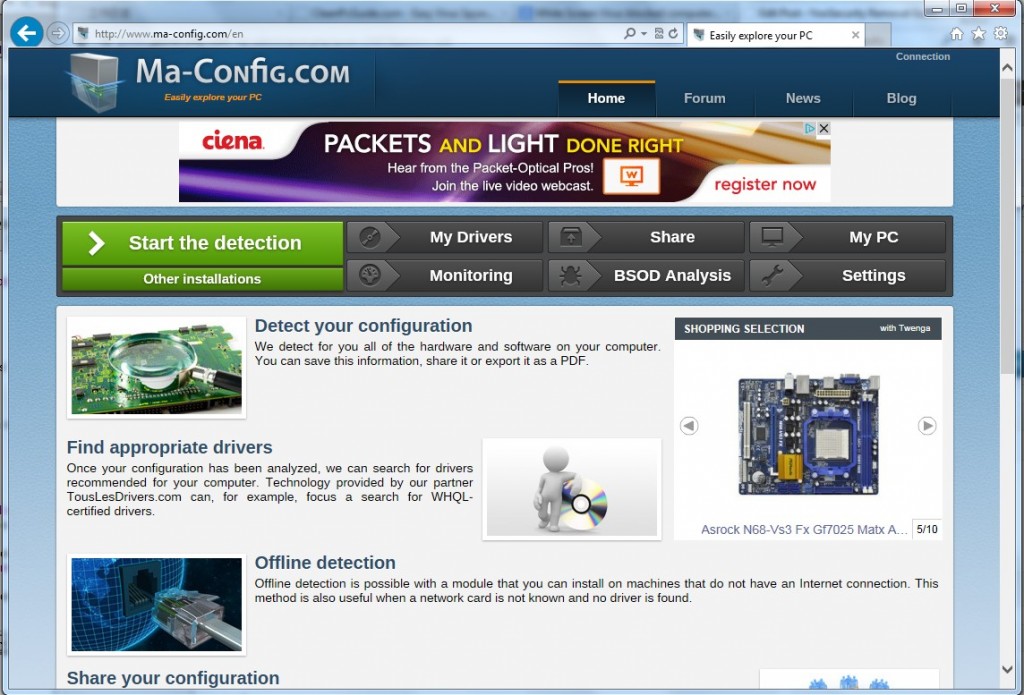Switch to the News tab
The width and height of the screenshot is (1024, 695).
click(x=803, y=98)
